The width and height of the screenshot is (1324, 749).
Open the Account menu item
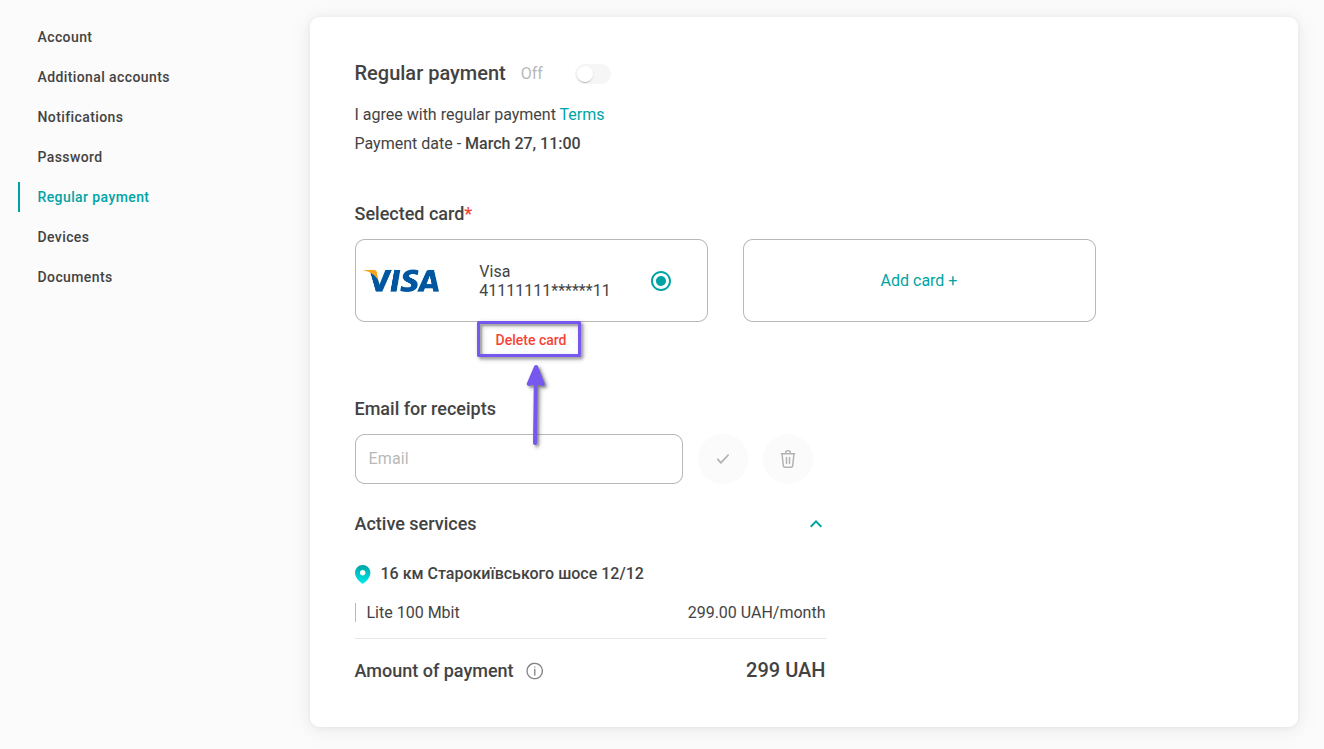click(65, 37)
